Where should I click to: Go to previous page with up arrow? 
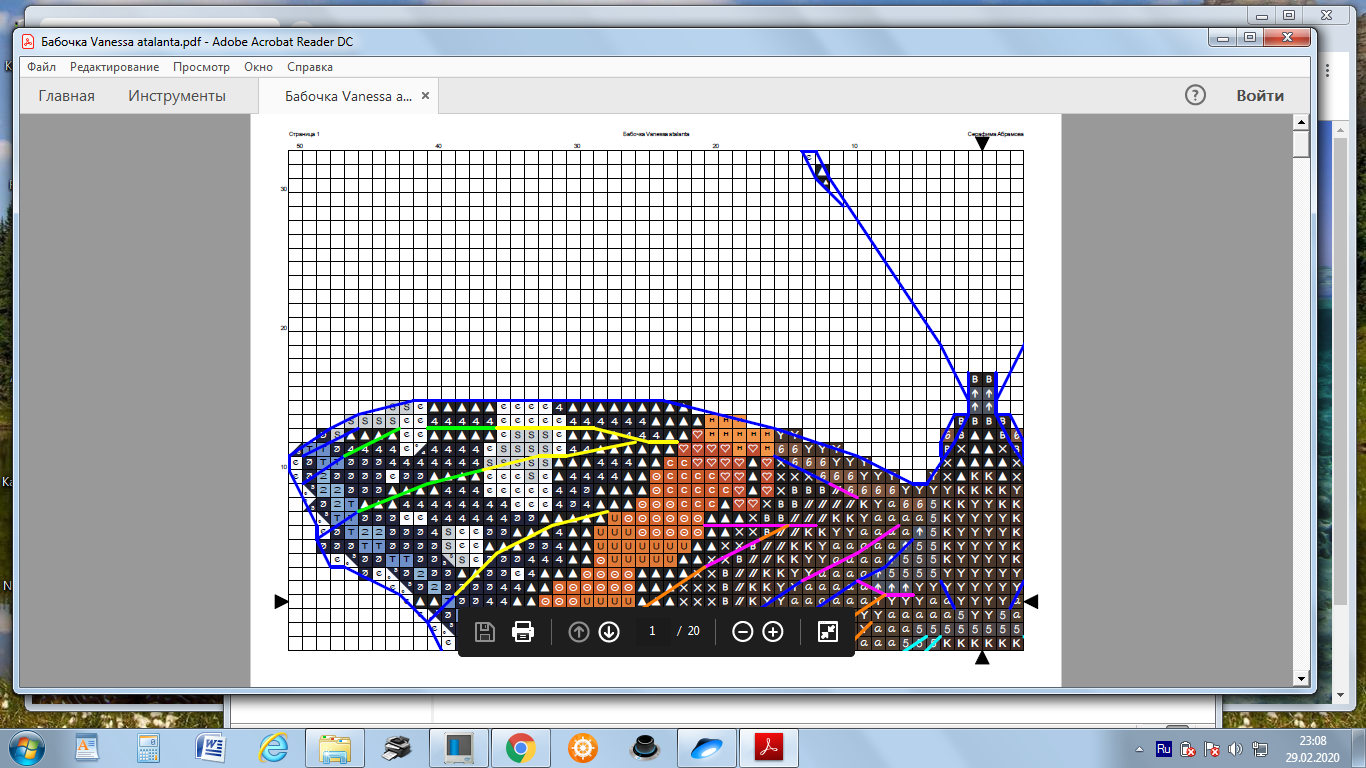tap(579, 632)
